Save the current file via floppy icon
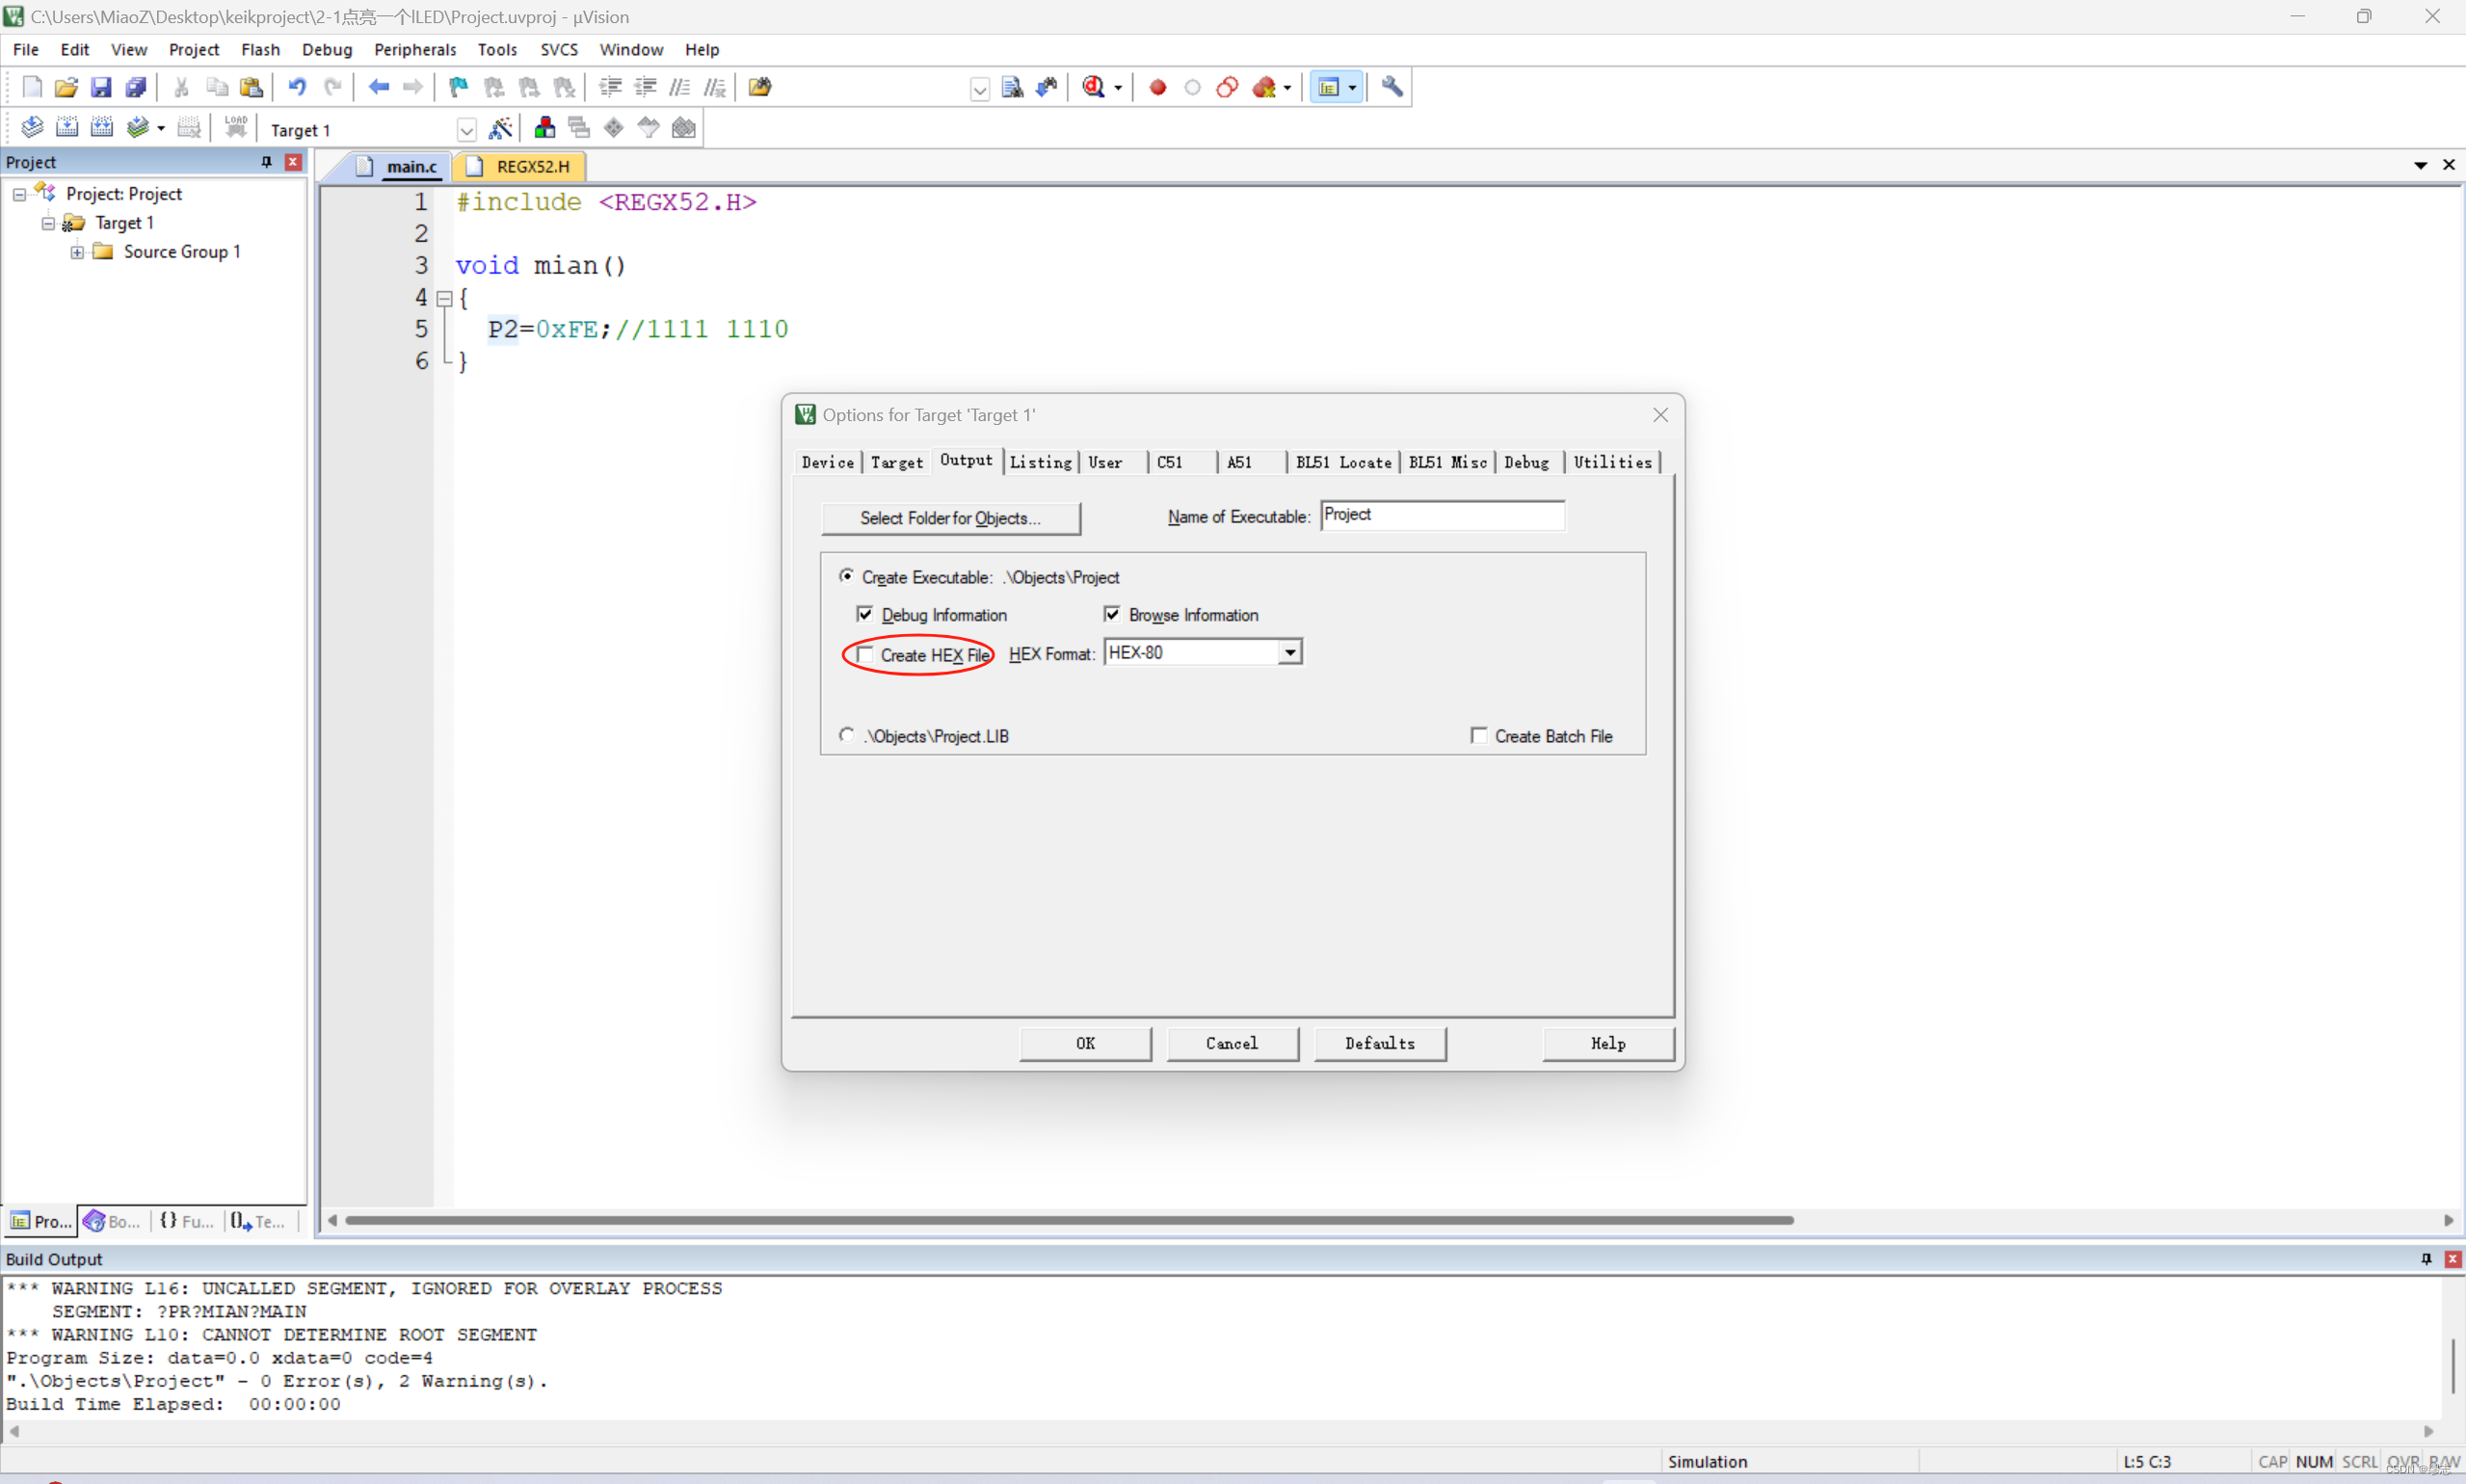 (101, 87)
